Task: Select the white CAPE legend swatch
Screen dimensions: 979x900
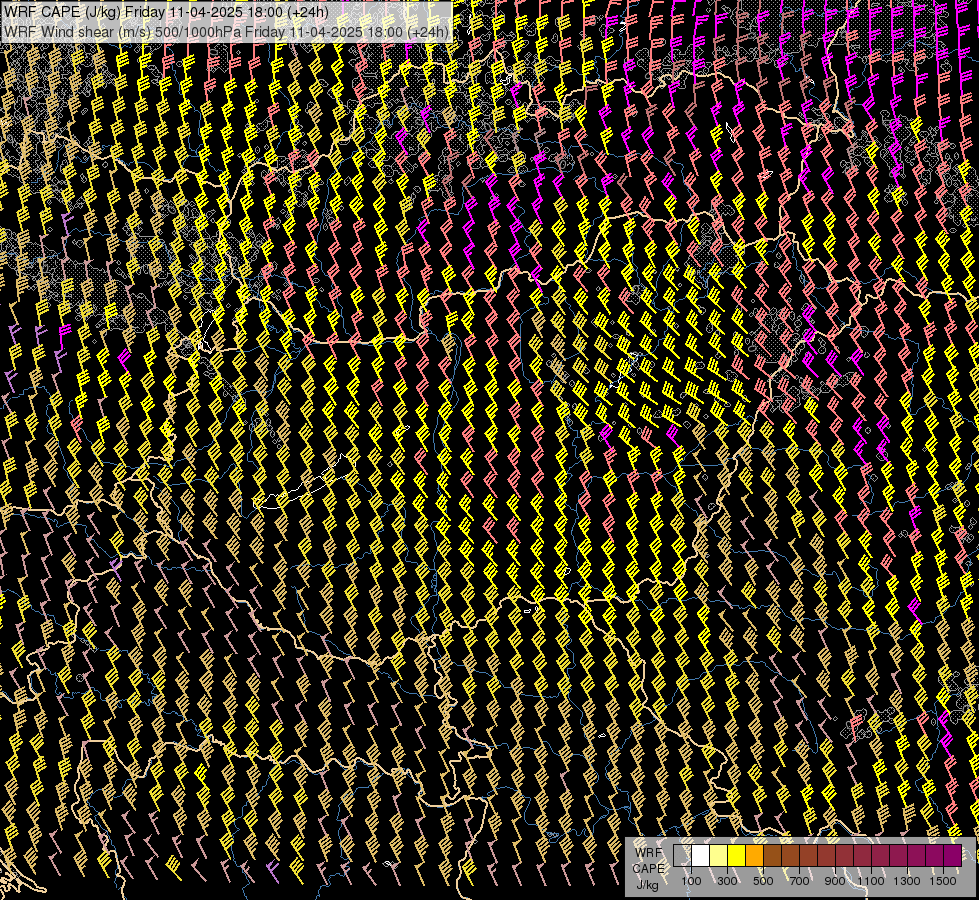Action: coord(701,855)
